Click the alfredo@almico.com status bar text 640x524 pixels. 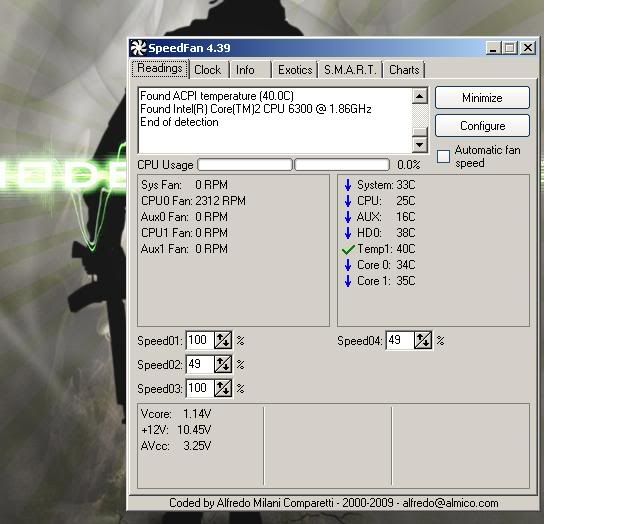pos(451,503)
